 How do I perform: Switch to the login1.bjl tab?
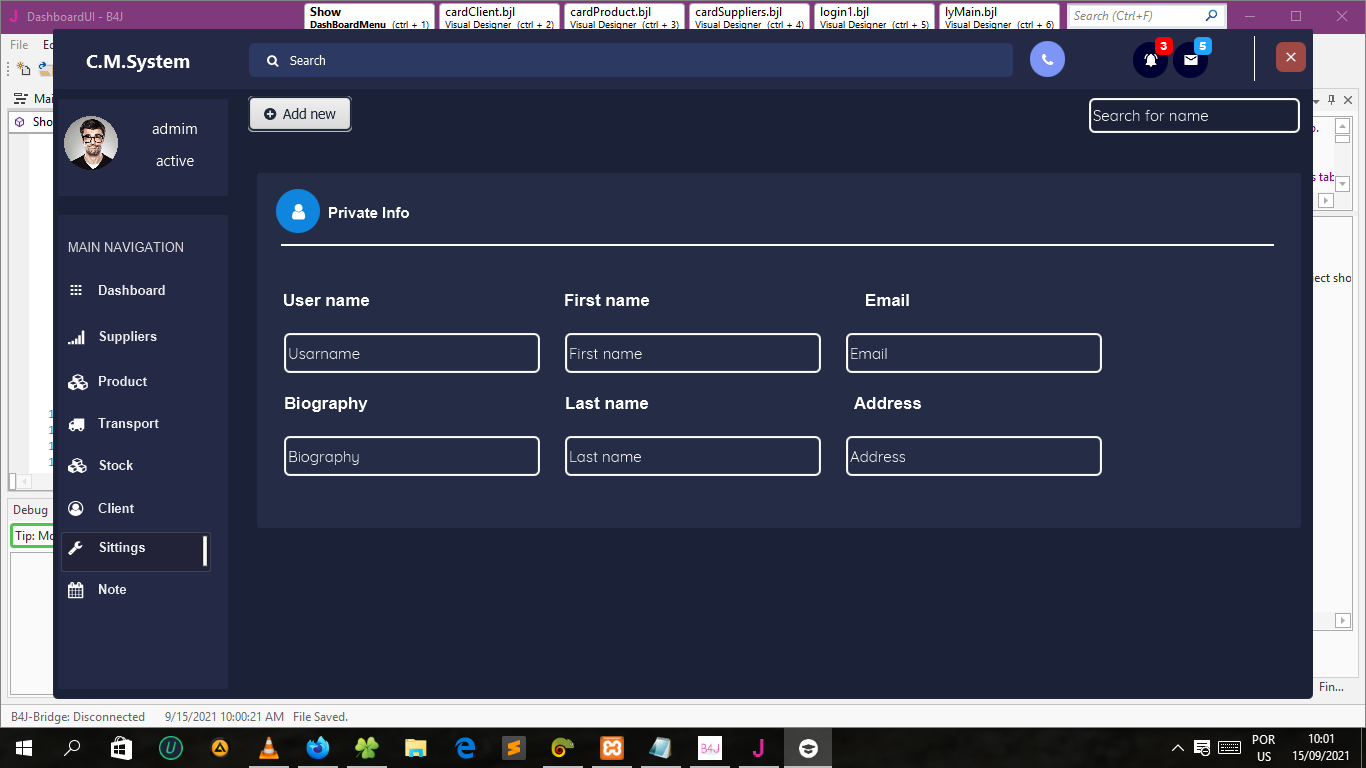pyautogui.click(x=875, y=17)
